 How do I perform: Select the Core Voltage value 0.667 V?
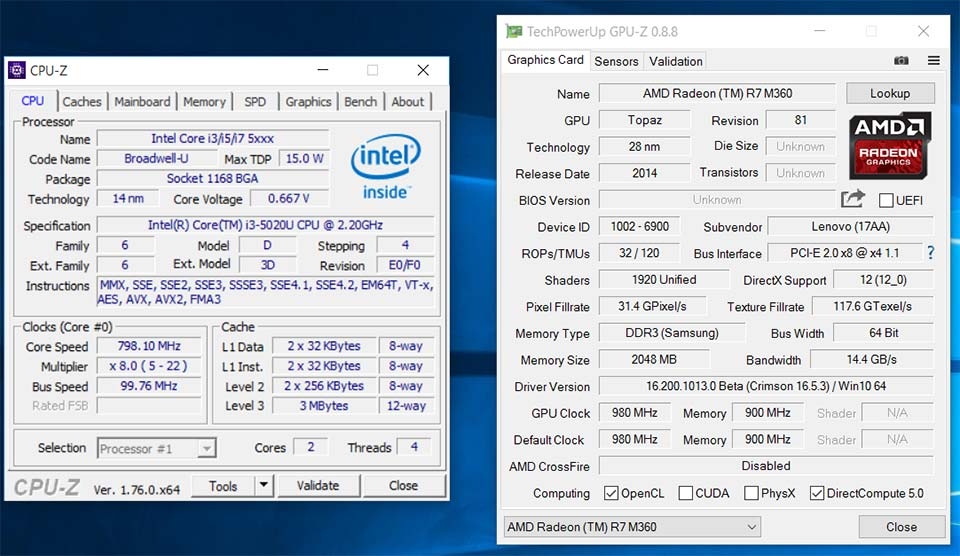click(288, 198)
